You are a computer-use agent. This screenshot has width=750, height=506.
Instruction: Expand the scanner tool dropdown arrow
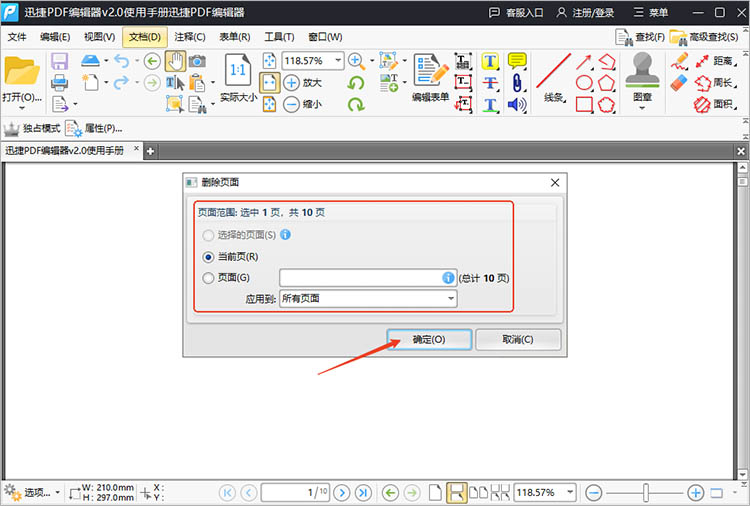106,61
